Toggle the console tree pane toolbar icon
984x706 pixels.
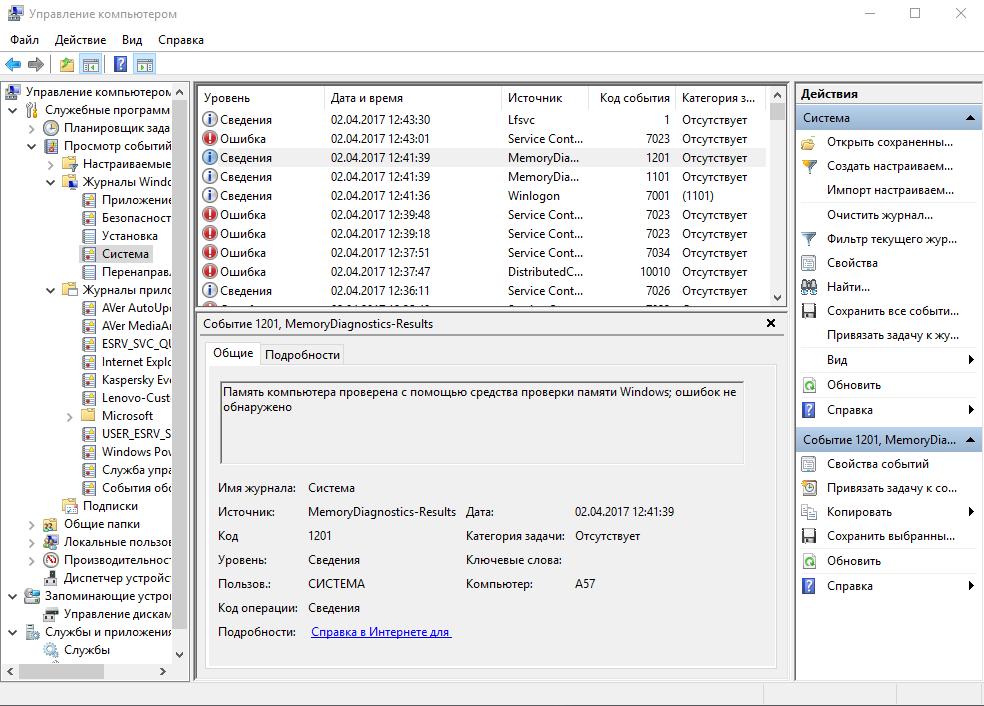[91, 65]
